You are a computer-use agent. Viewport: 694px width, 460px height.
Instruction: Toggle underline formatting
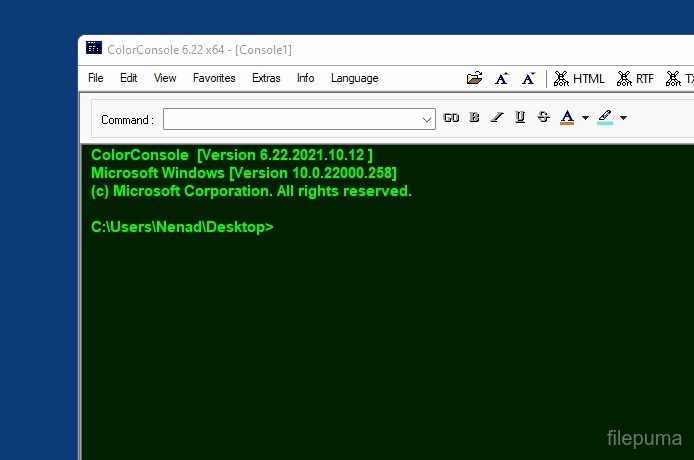[520, 118]
